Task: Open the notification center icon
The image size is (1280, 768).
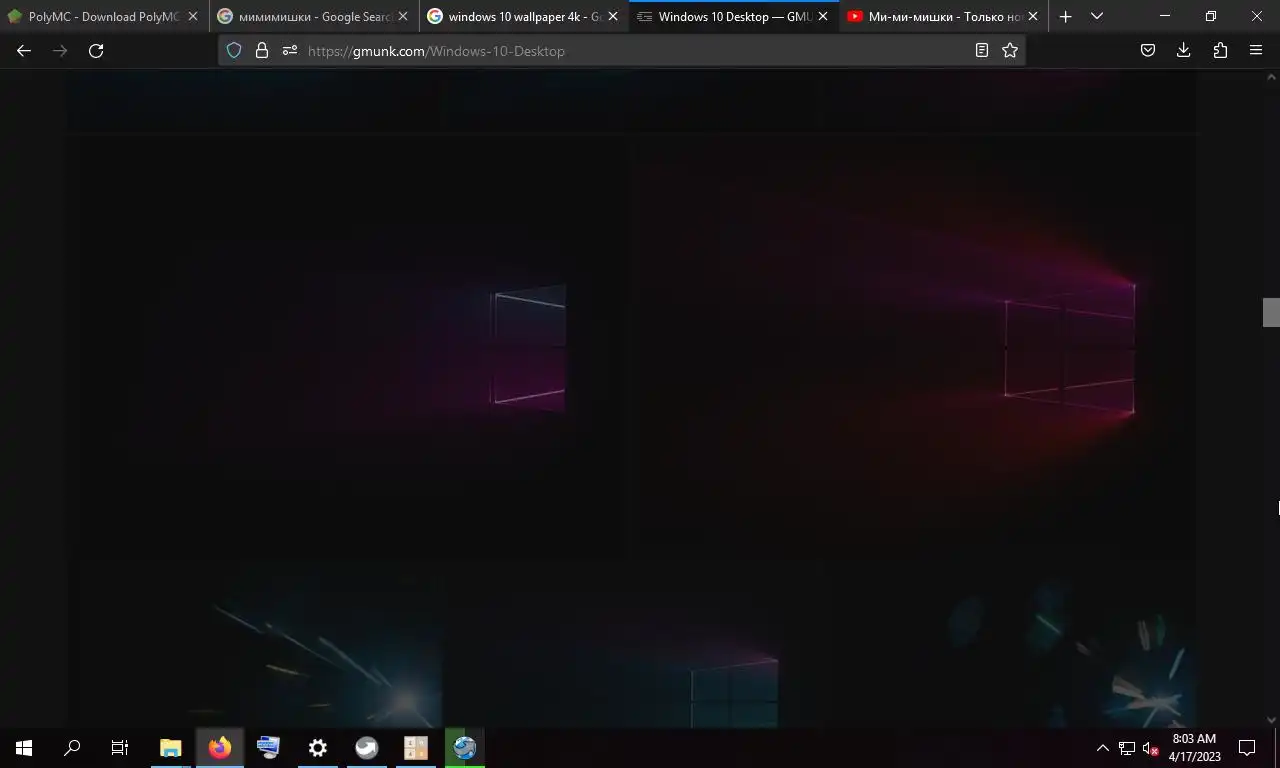Action: tap(1247, 748)
